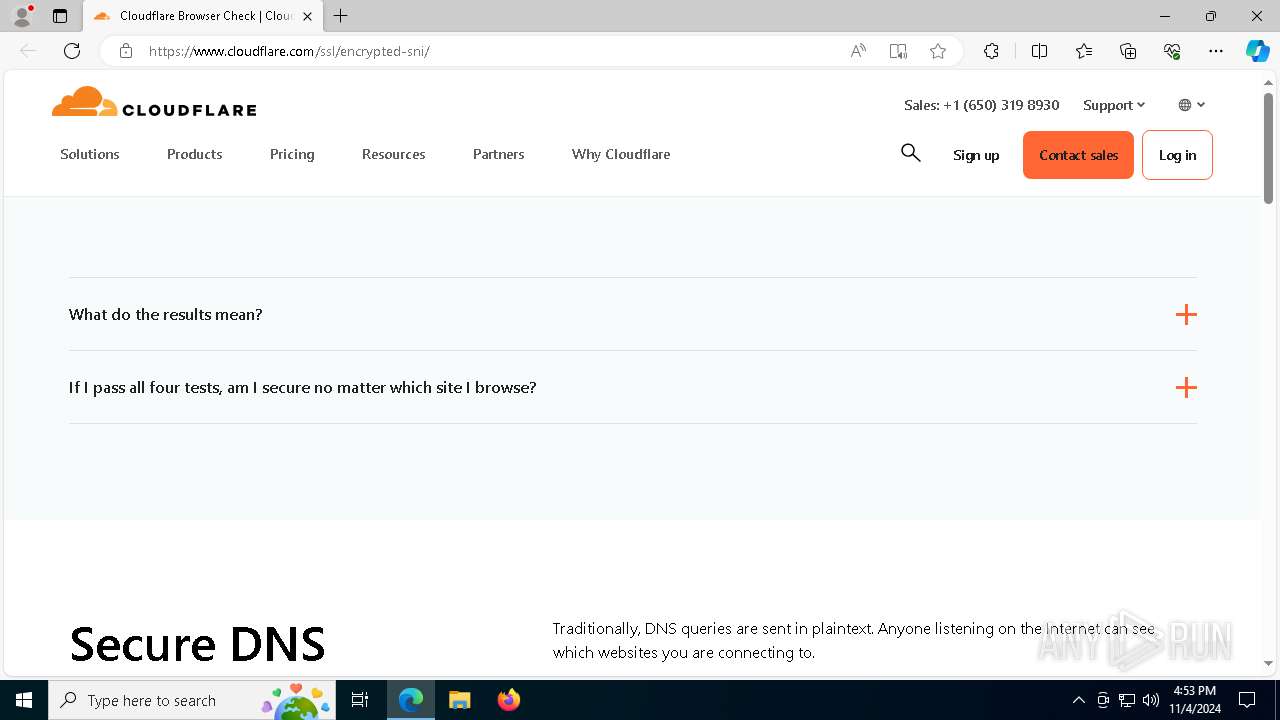This screenshot has height=720, width=1280.
Task: Open the language globe selector
Action: (x=1191, y=105)
